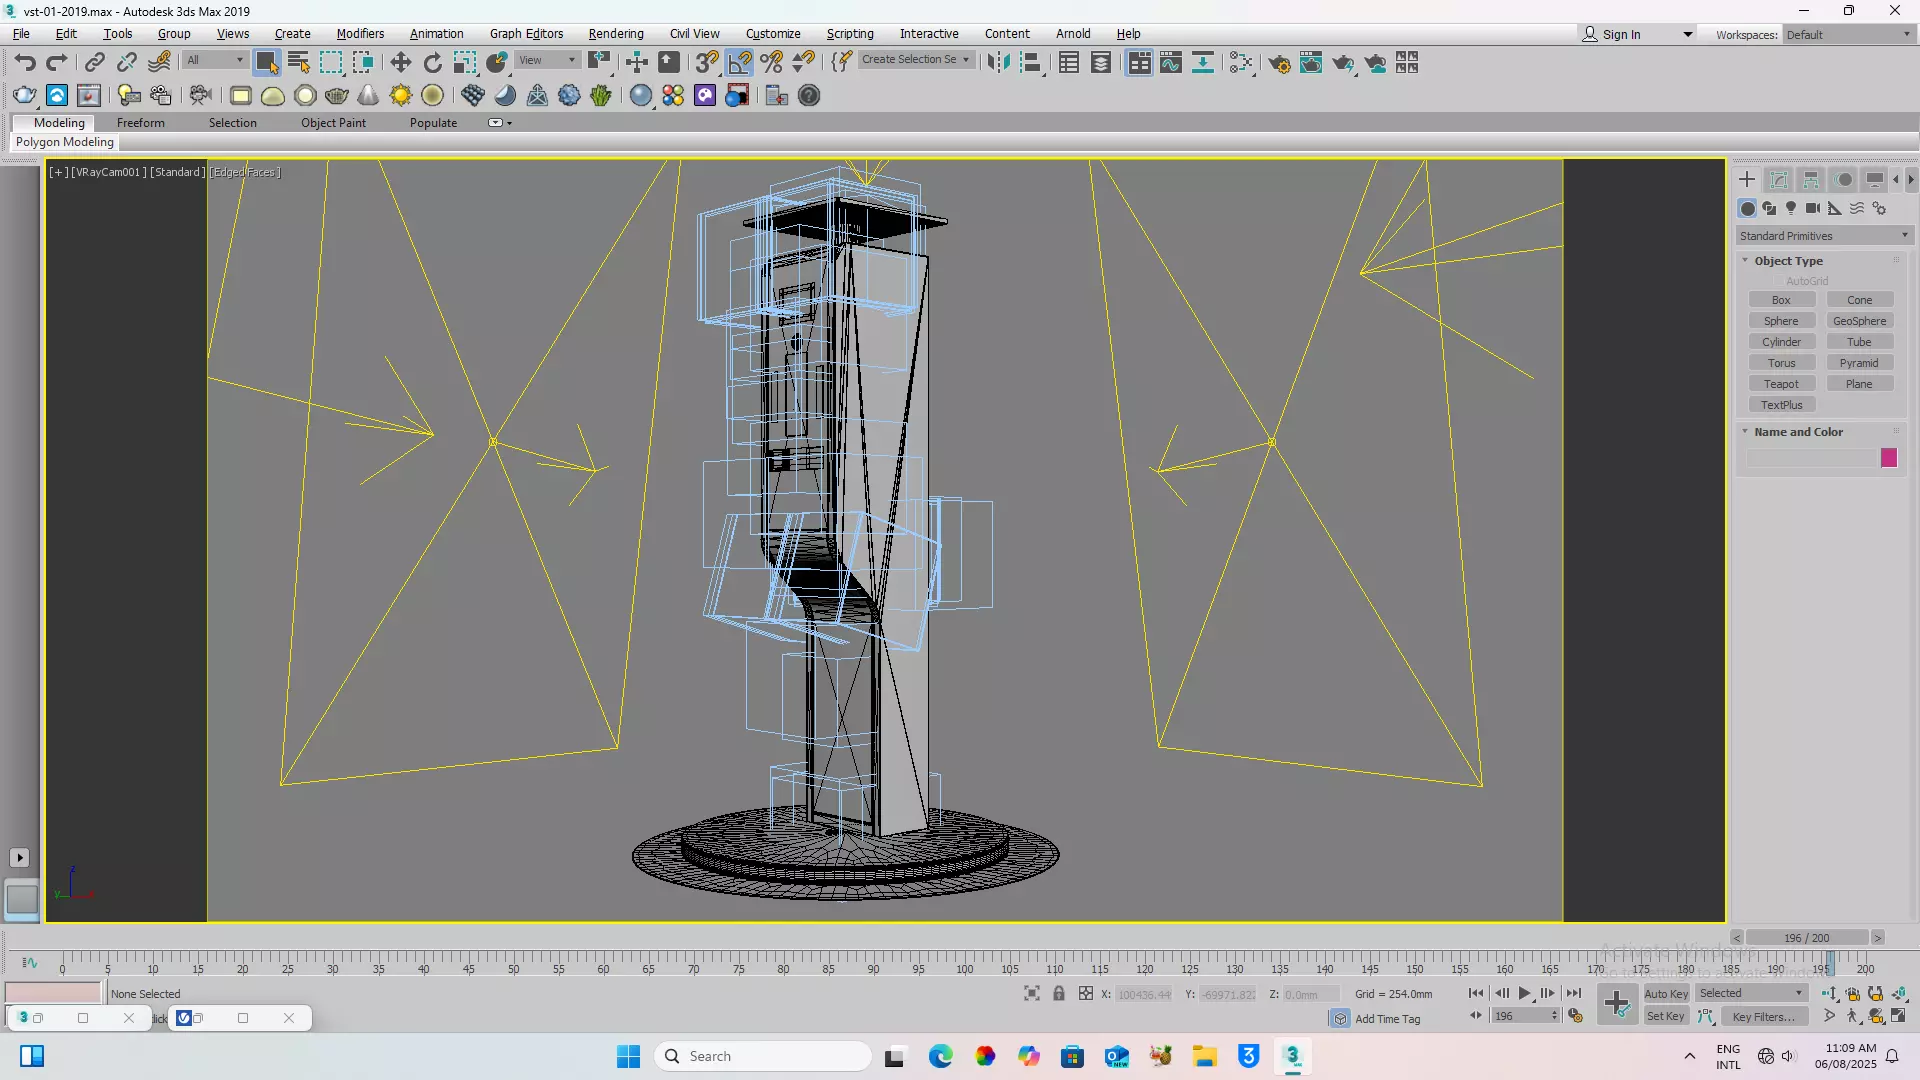
Task: Select the Rotate tool
Action: (x=432, y=63)
